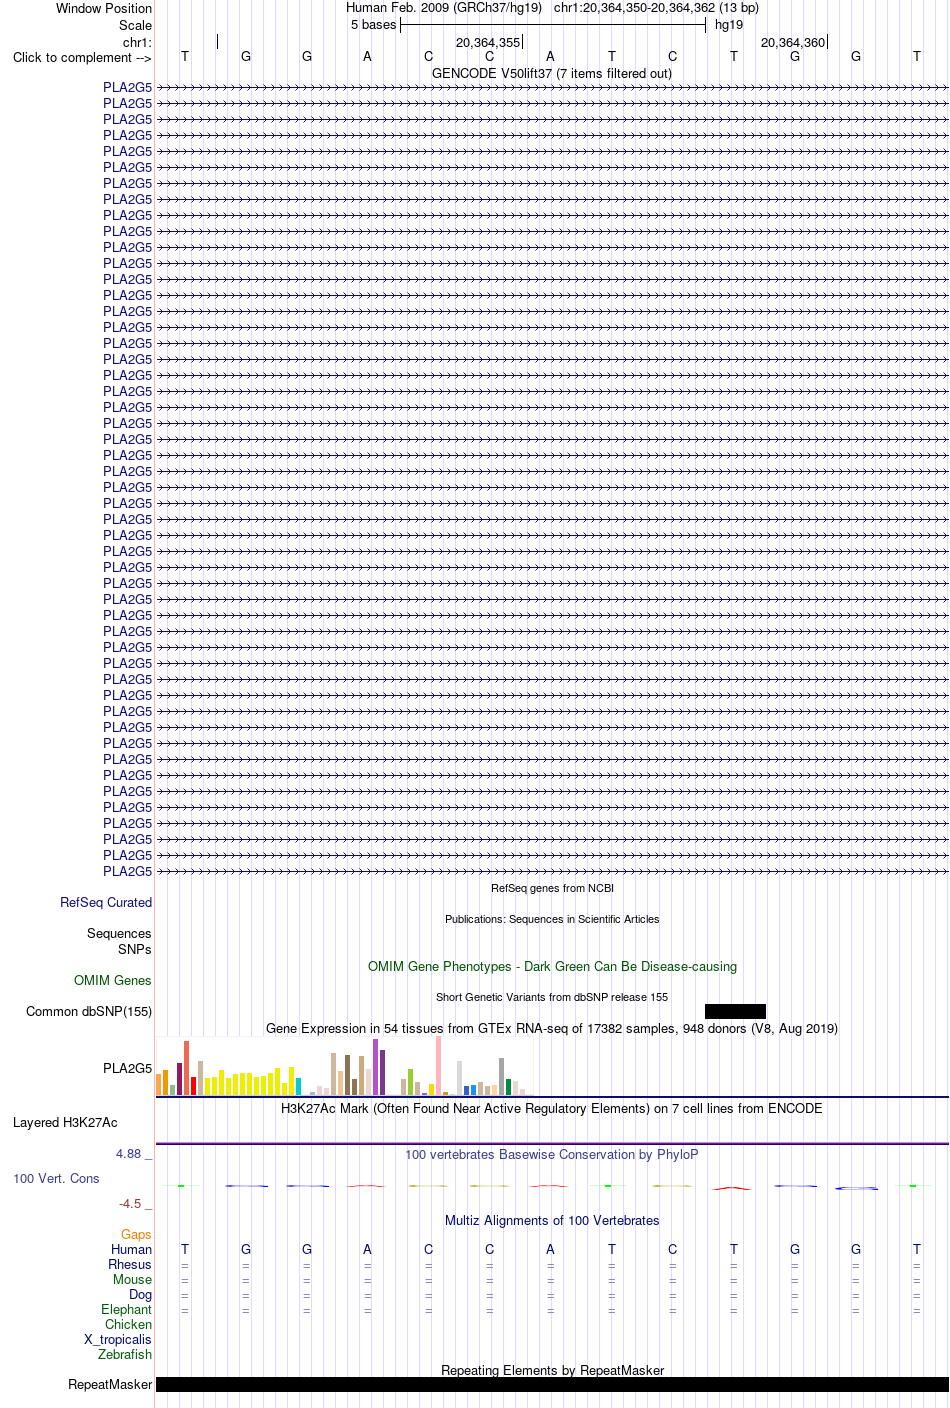Screen dimensions: 950x1408
Task: Open 'Gene Expression in 54 tissues from GTEx' title
Action: click(x=552, y=1028)
